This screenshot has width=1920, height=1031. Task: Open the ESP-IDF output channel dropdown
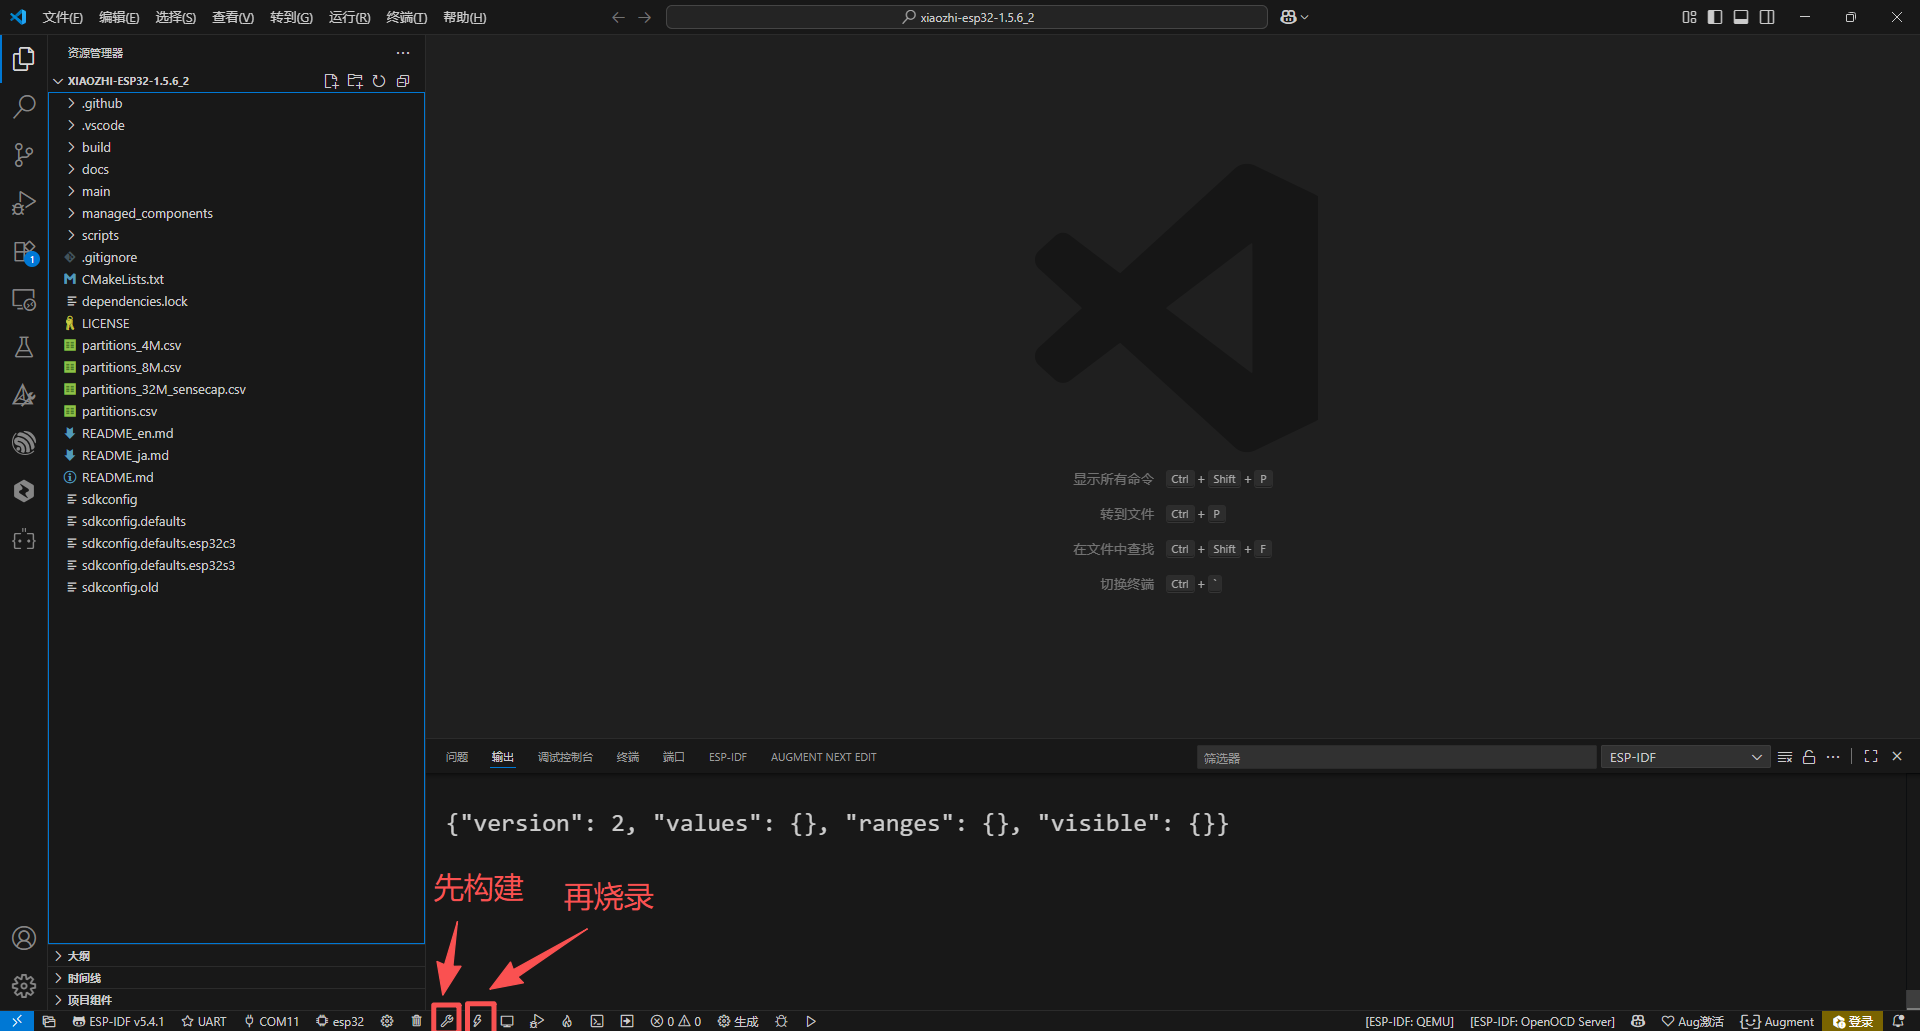1685,757
